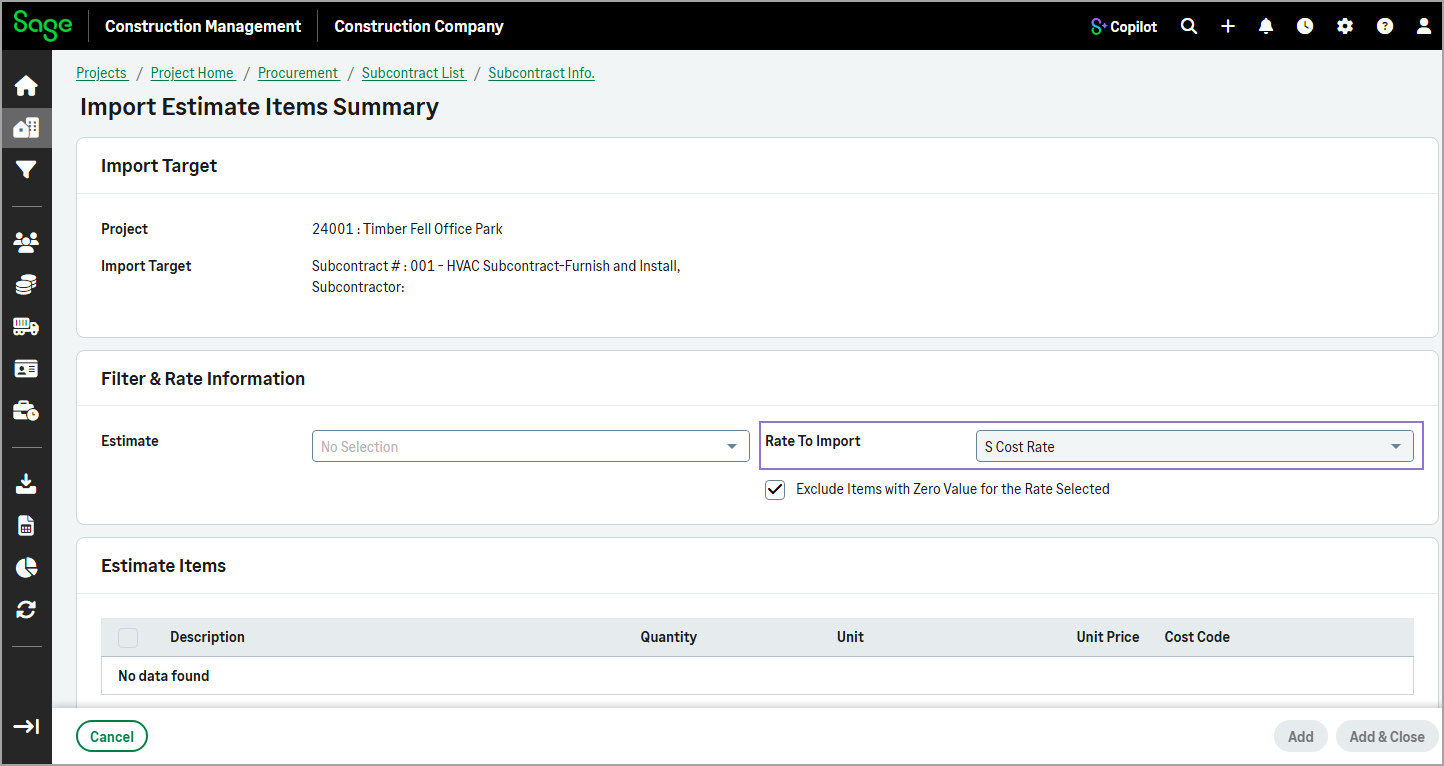The width and height of the screenshot is (1444, 766).
Task: Open the Estimate dropdown
Action: point(531,446)
